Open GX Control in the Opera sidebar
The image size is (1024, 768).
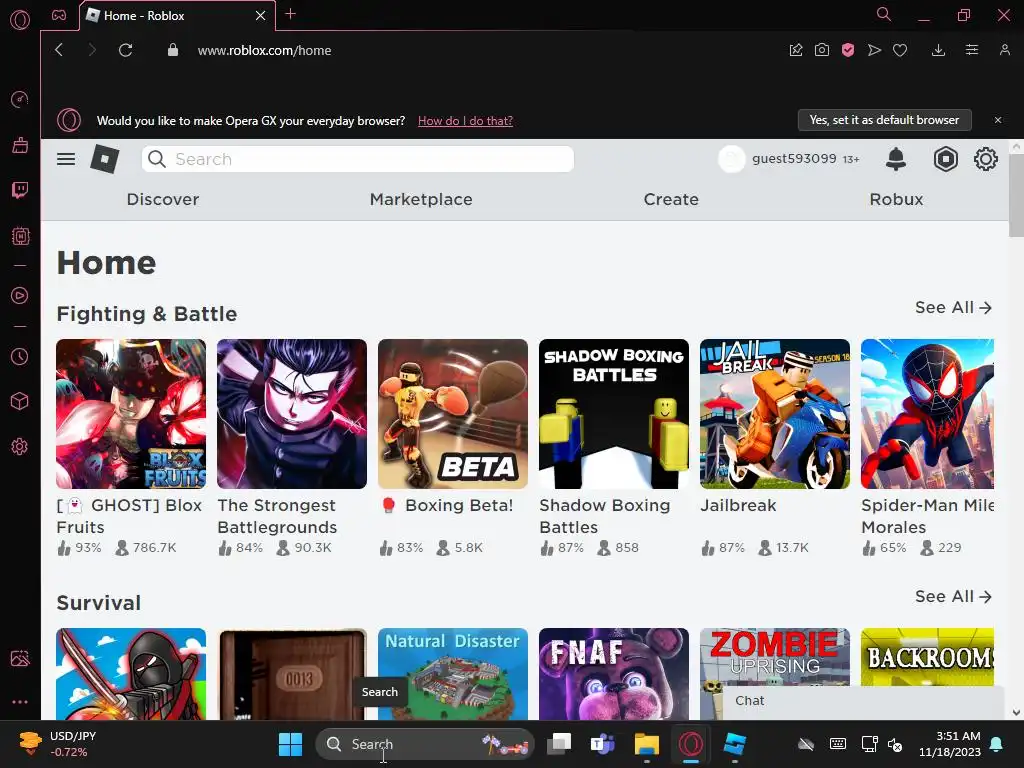click(20, 100)
